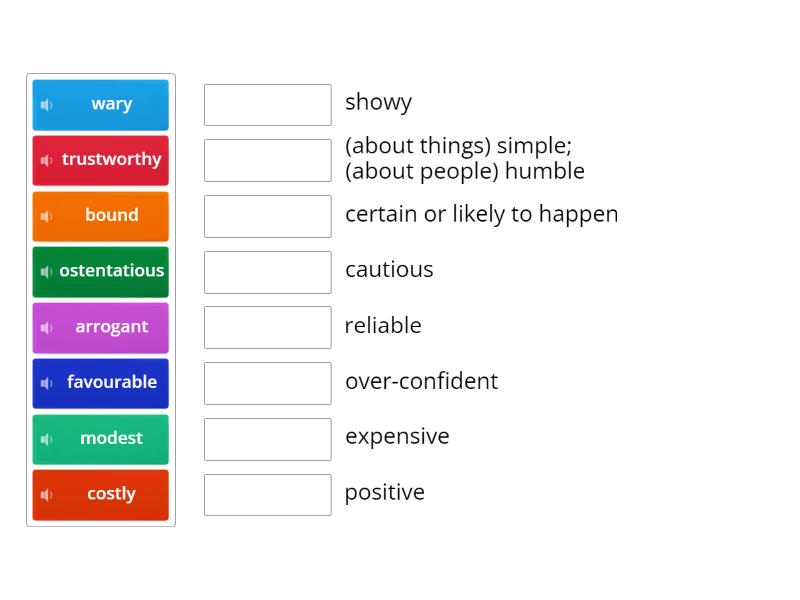Viewport: 800px width, 600px height.
Task: Select the purple arrogant tile
Action: (x=111, y=328)
